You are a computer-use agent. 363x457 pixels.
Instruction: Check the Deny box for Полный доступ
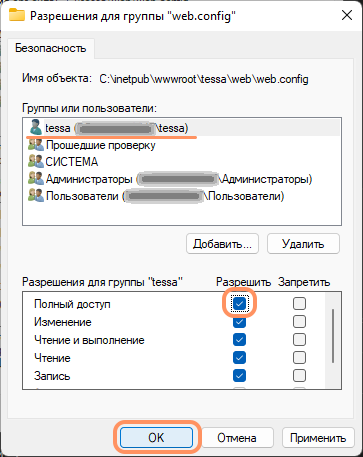[299, 303]
